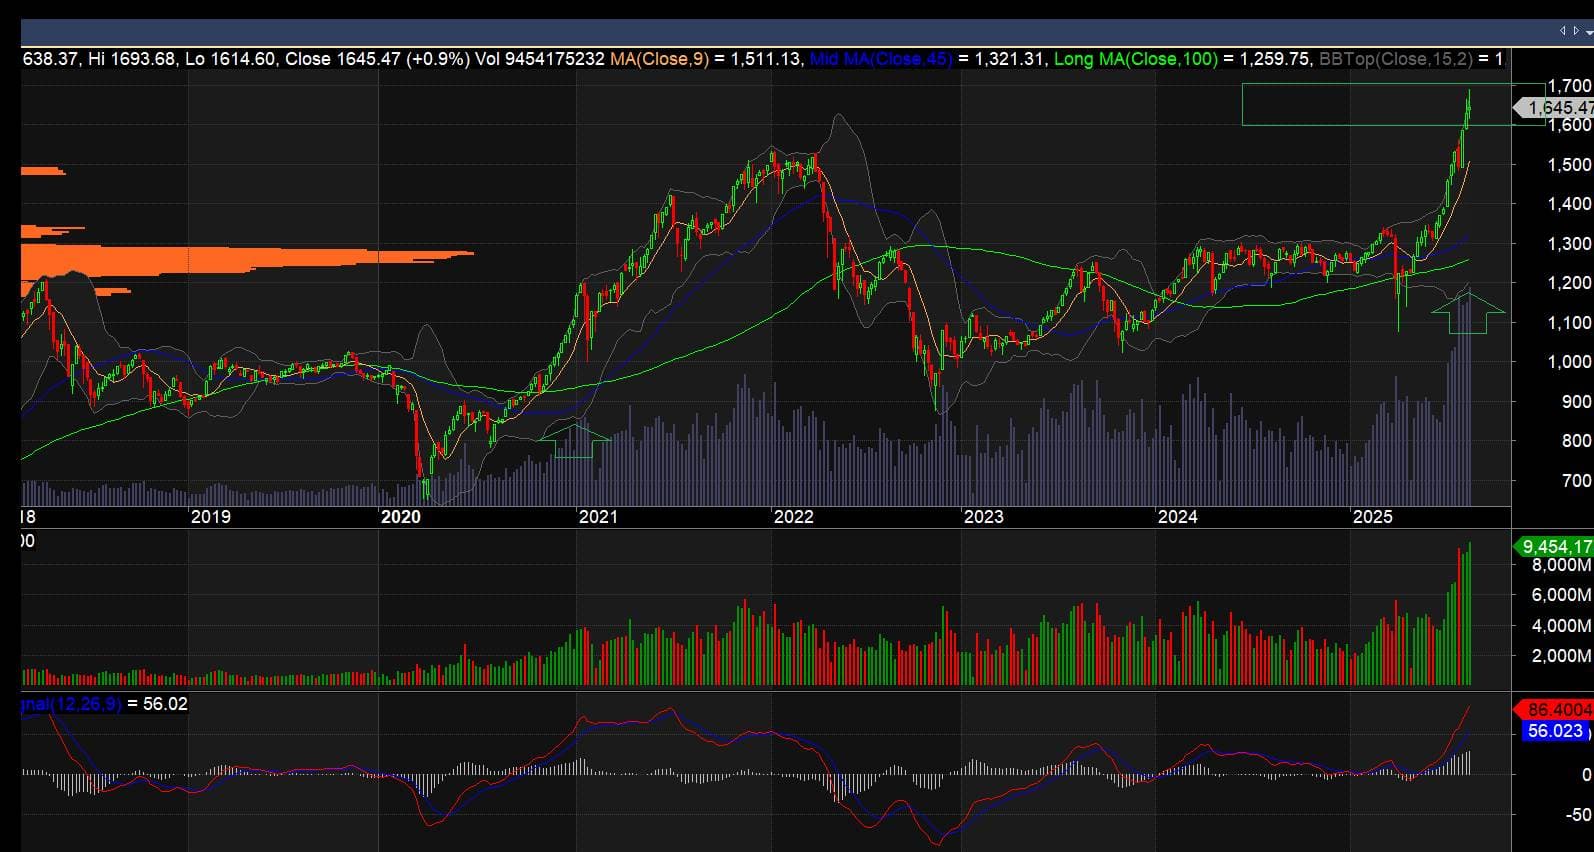Image resolution: width=1594 pixels, height=852 pixels.
Task: Click the Lo 1614.60 value in header
Action: [230, 59]
